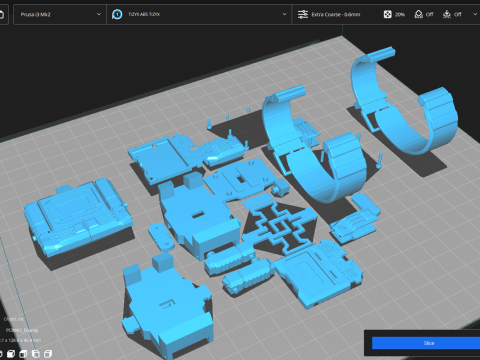
Task: Click the print settings sliders icon
Action: pyautogui.click(x=303, y=14)
